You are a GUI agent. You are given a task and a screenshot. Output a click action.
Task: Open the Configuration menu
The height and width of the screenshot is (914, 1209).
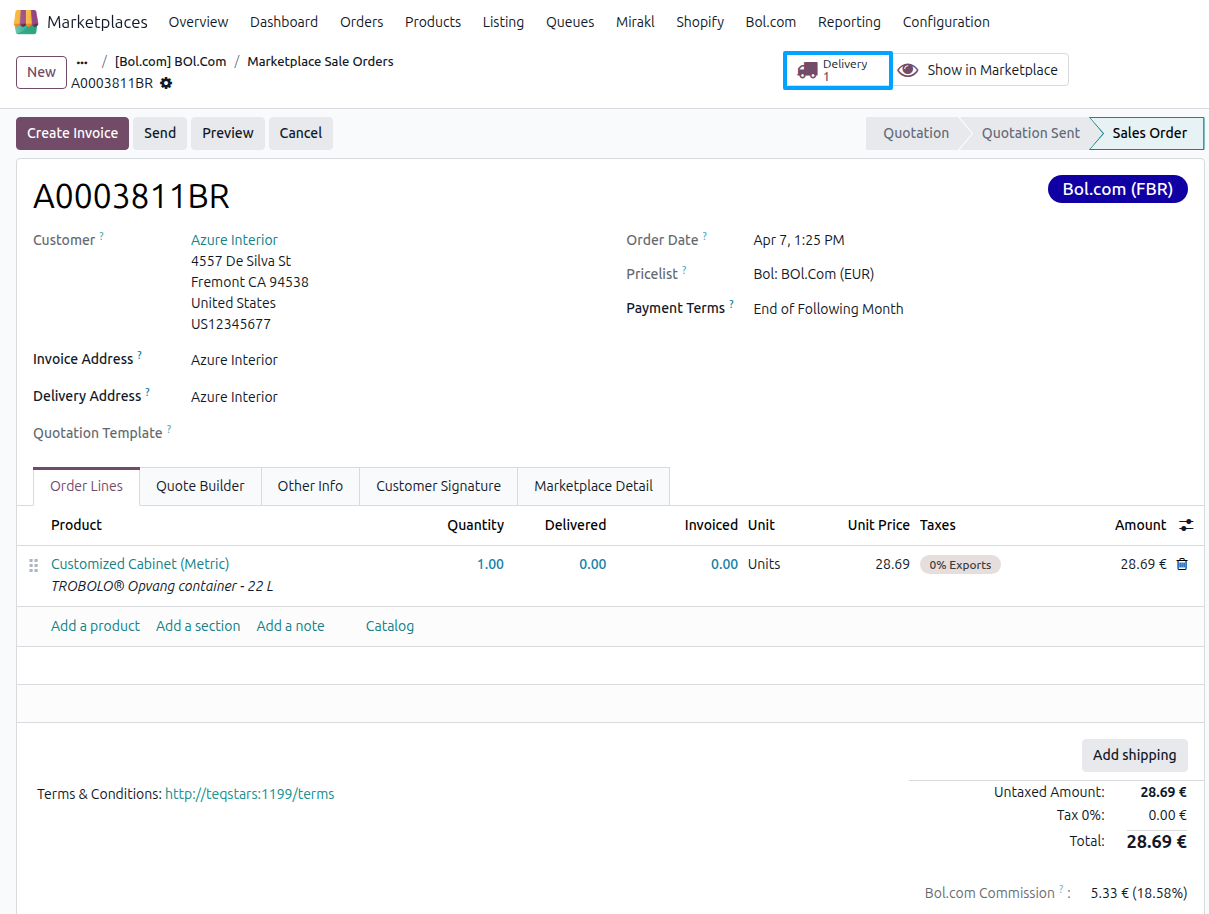(946, 22)
